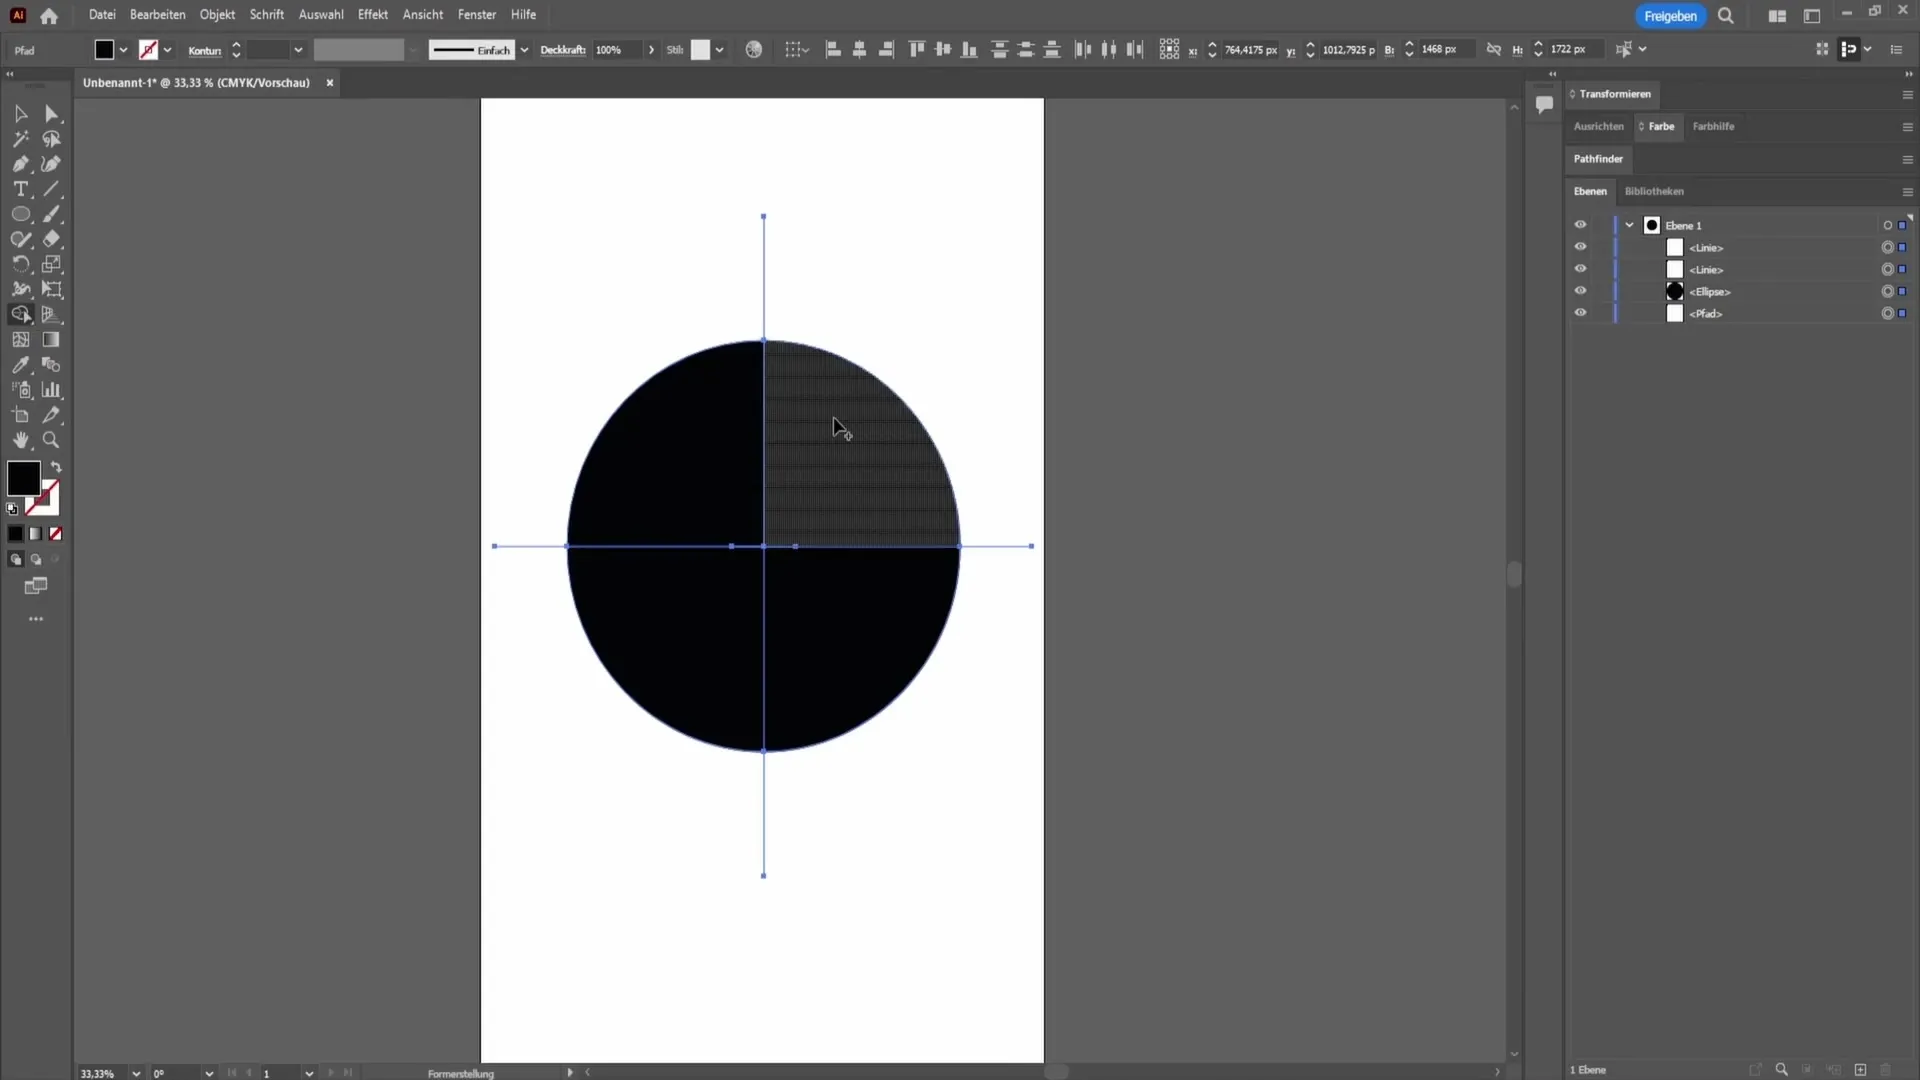The width and height of the screenshot is (1920, 1080).
Task: Toggle the Ellipse layer visibility
Action: click(x=1580, y=291)
